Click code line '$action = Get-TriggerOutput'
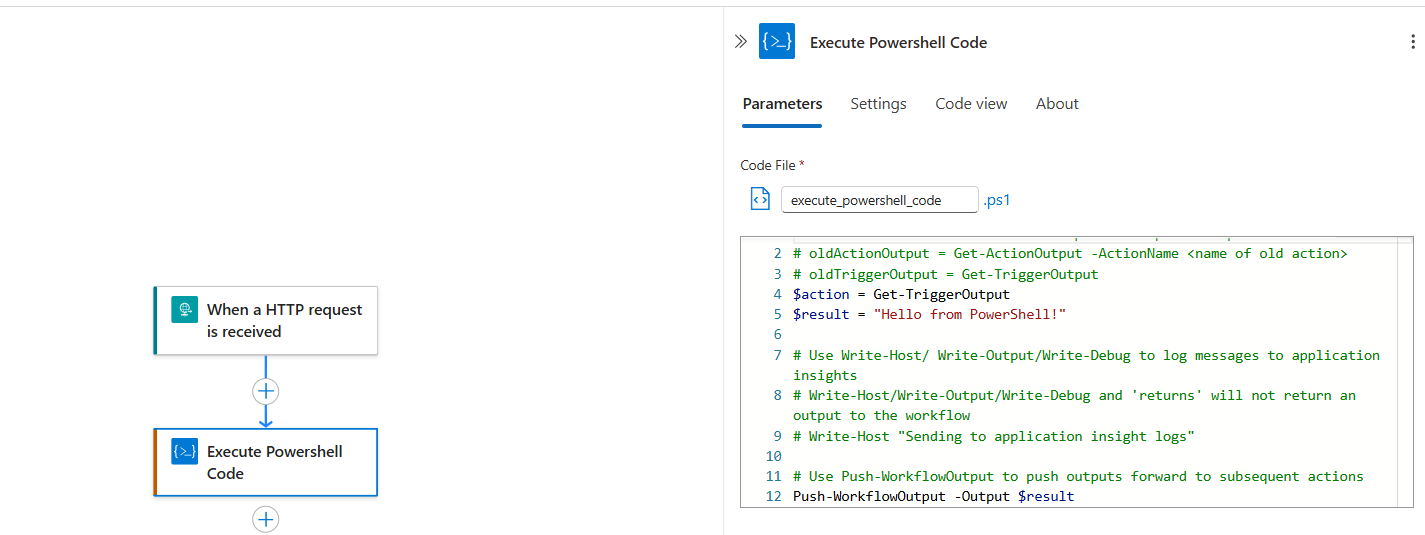The image size is (1425, 535). pyautogui.click(x=901, y=294)
